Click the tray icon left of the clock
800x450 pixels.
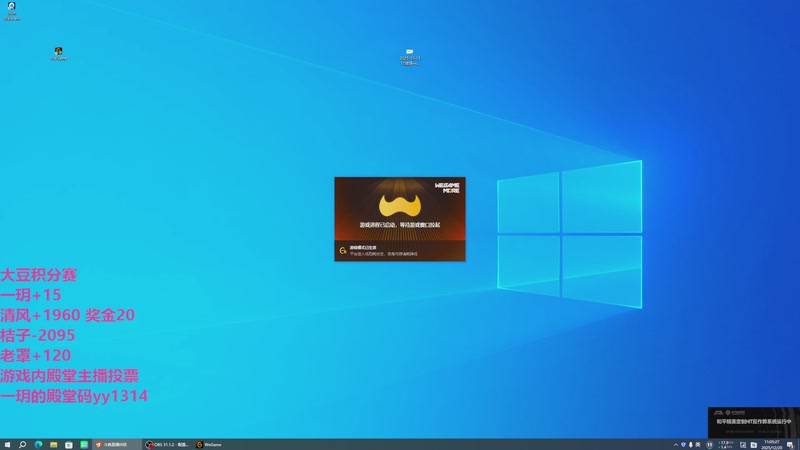click(x=754, y=445)
